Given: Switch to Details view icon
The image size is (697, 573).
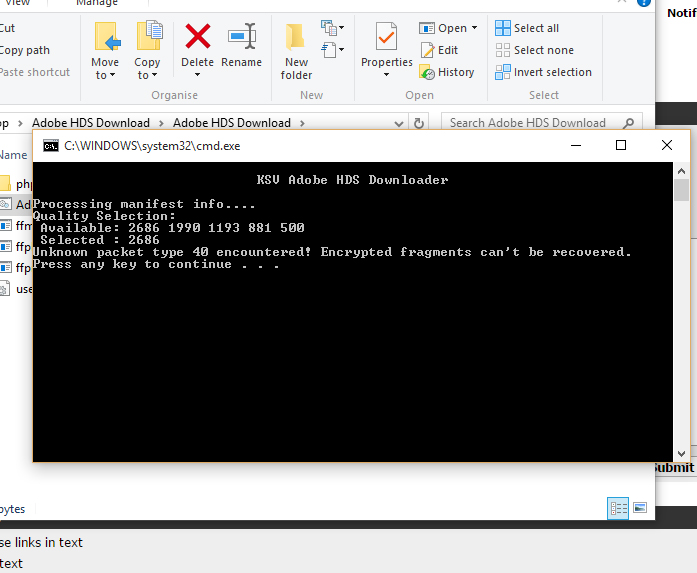Looking at the screenshot, I should coord(618,508).
